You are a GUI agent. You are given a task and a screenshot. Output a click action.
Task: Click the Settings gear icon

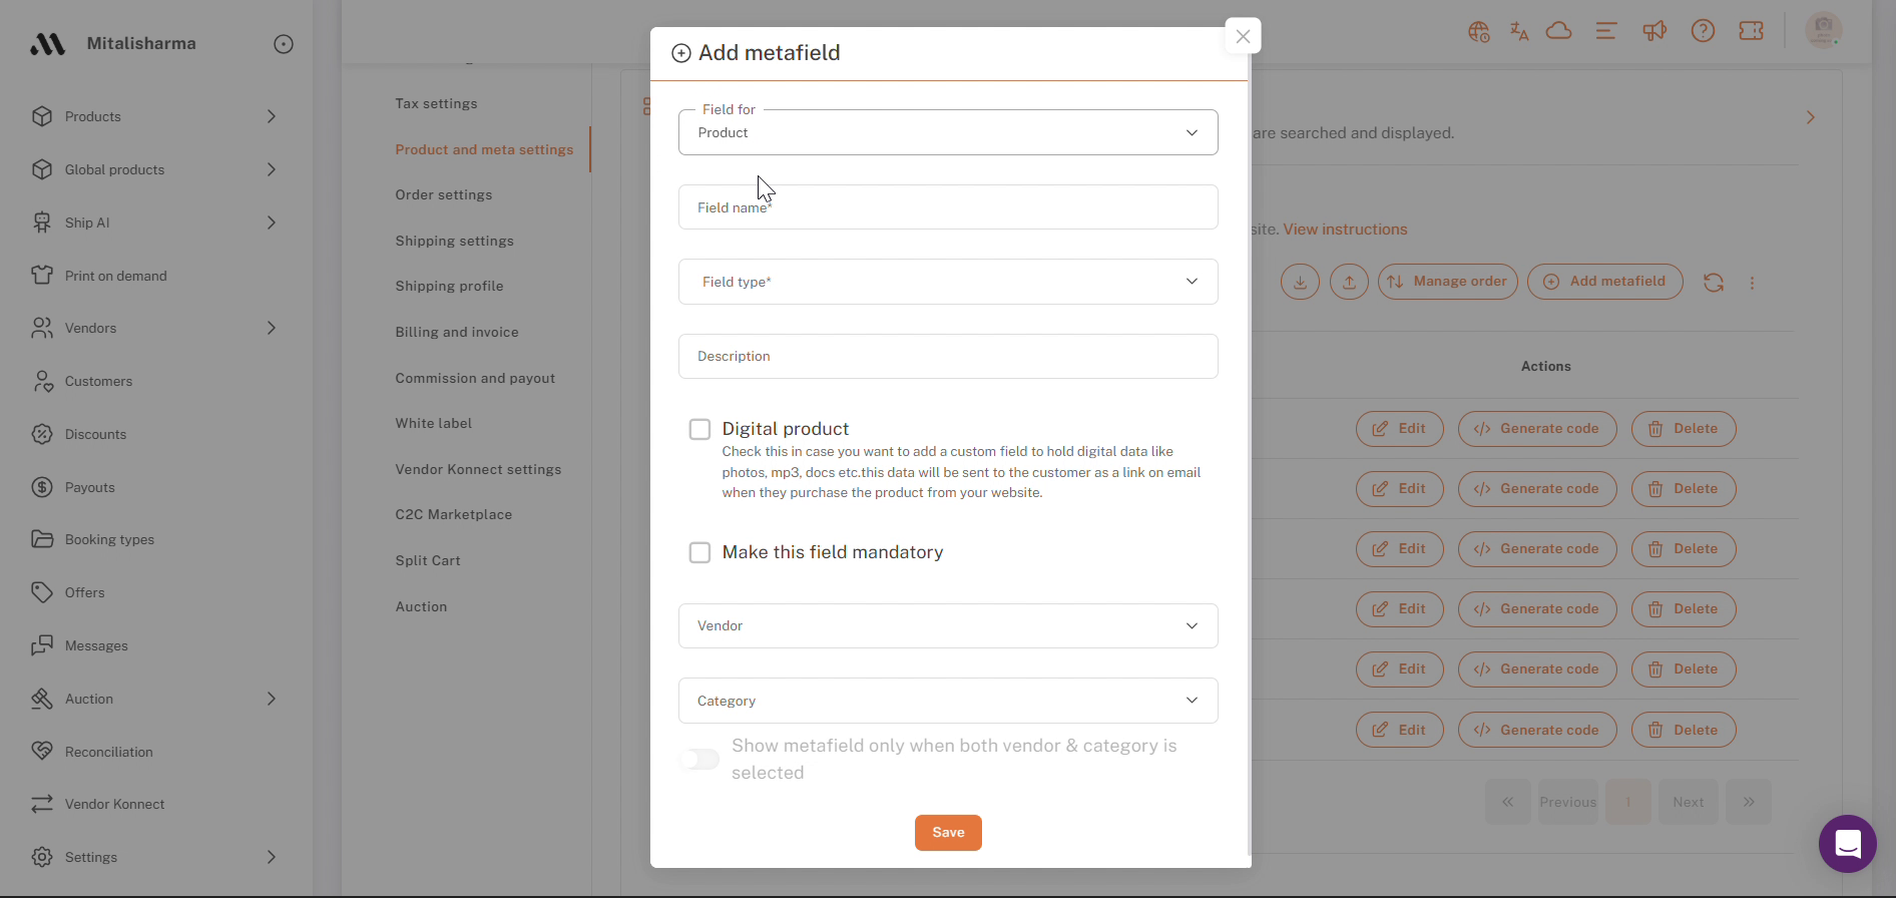pos(42,857)
